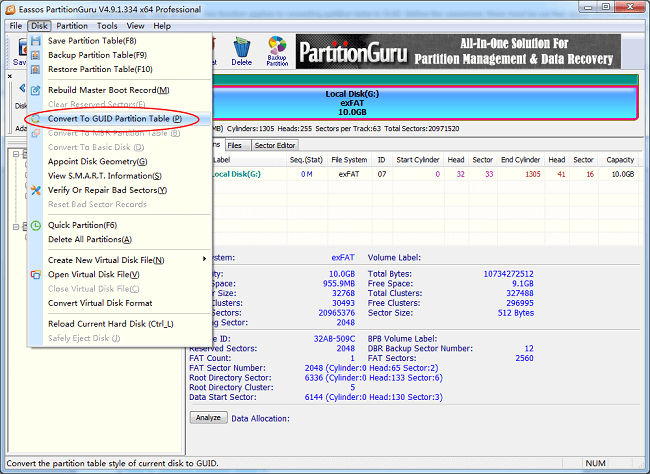Image resolution: width=650 pixels, height=474 pixels.
Task: Click the Delete toolbar trash icon
Action: coord(242,51)
